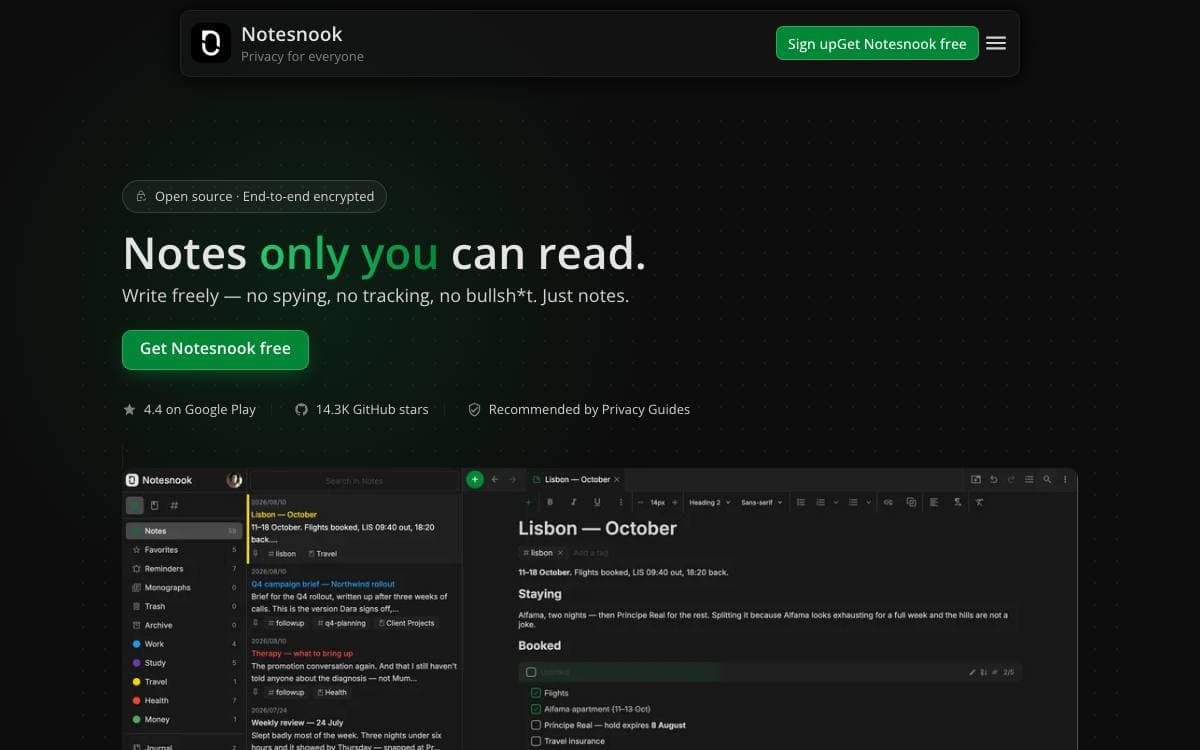Click the Search in Notes field

pyautogui.click(x=354, y=481)
